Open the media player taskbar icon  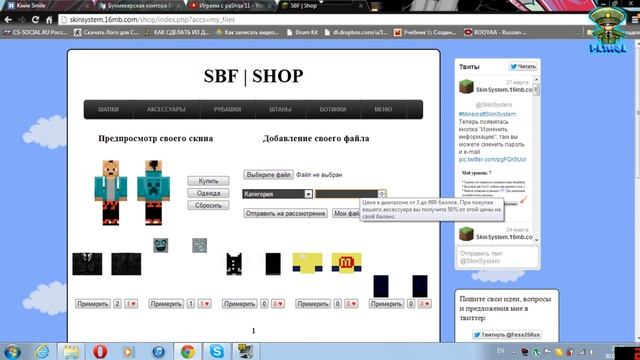pos(129,351)
